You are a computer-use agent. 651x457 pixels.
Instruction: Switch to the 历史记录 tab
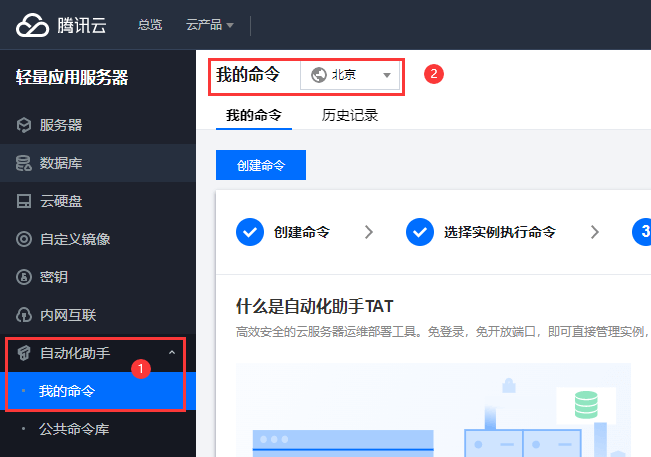point(350,115)
